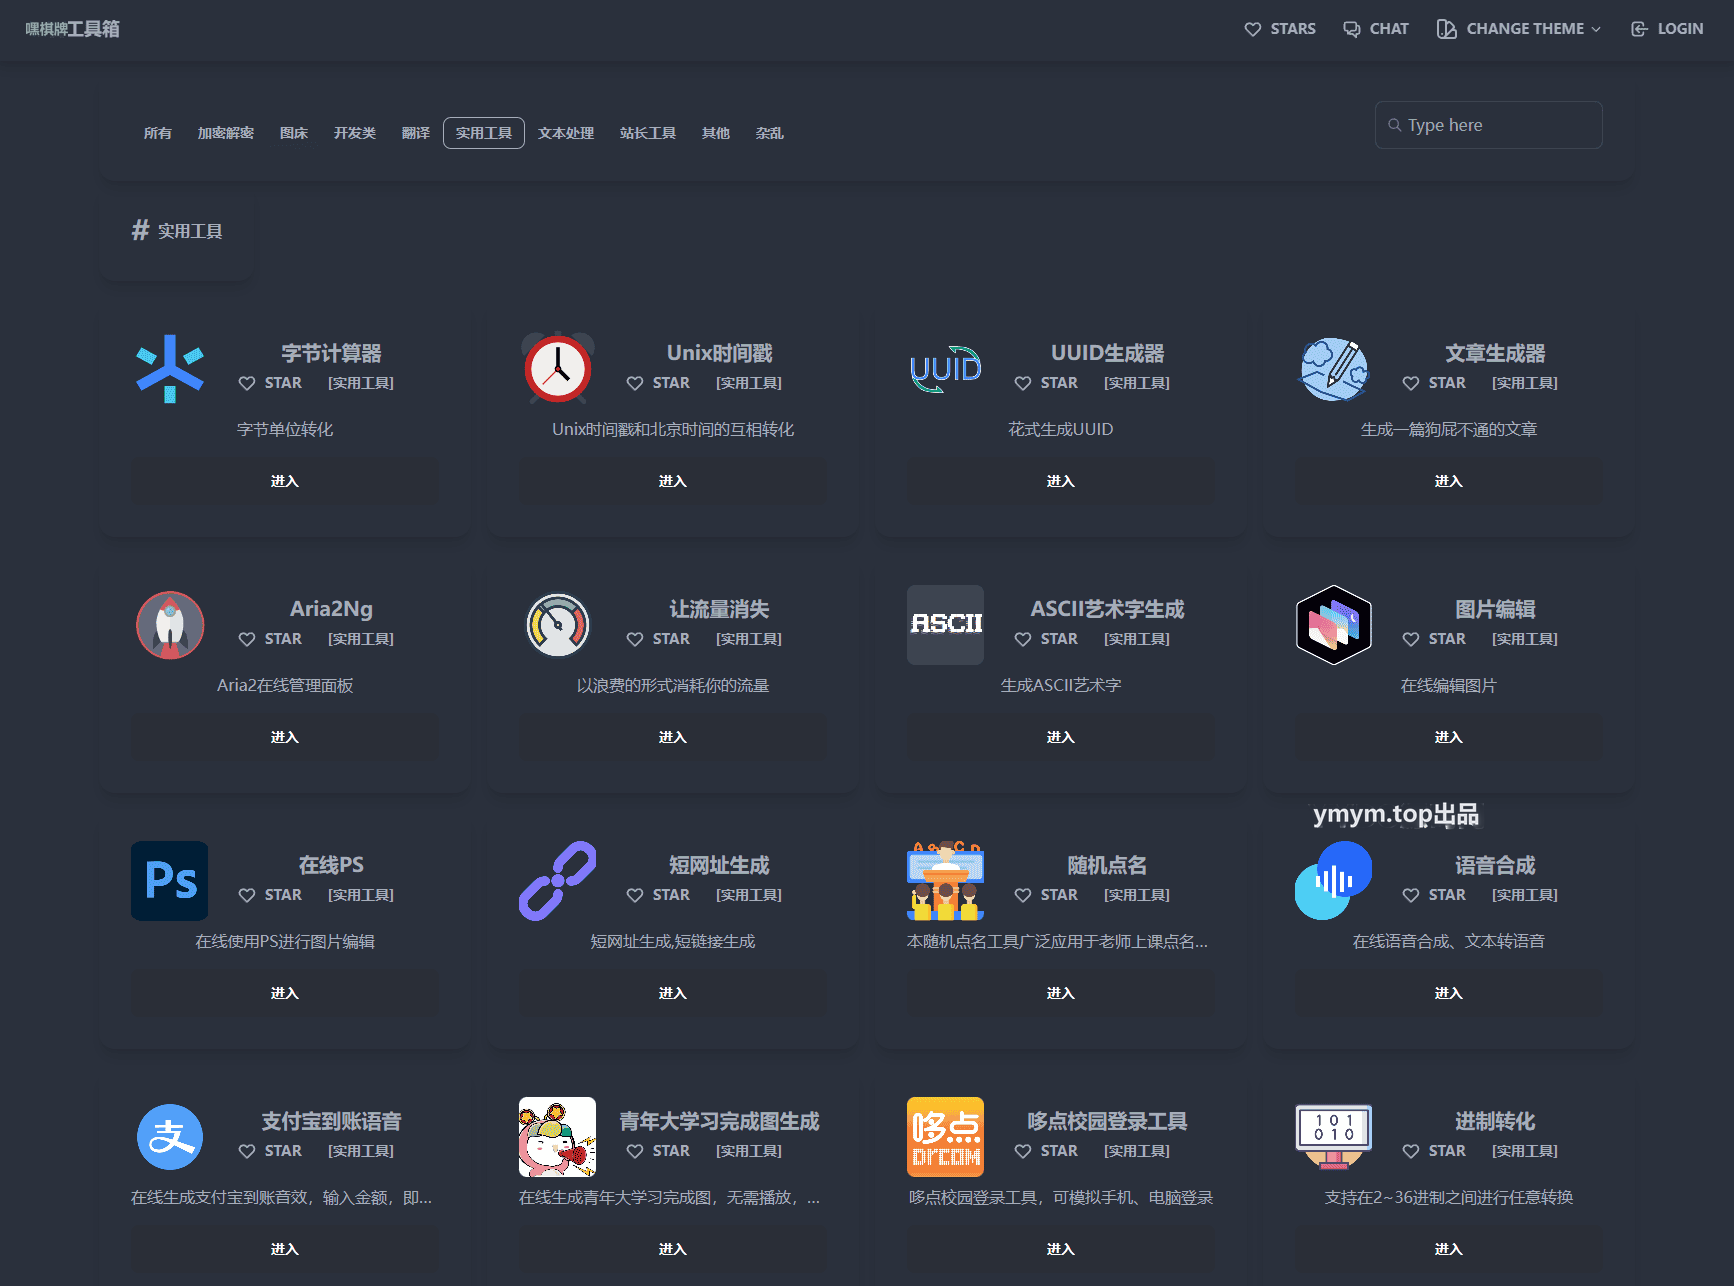1734x1286 pixels.
Task: Switch to the 开发类 category tab
Action: coord(355,133)
